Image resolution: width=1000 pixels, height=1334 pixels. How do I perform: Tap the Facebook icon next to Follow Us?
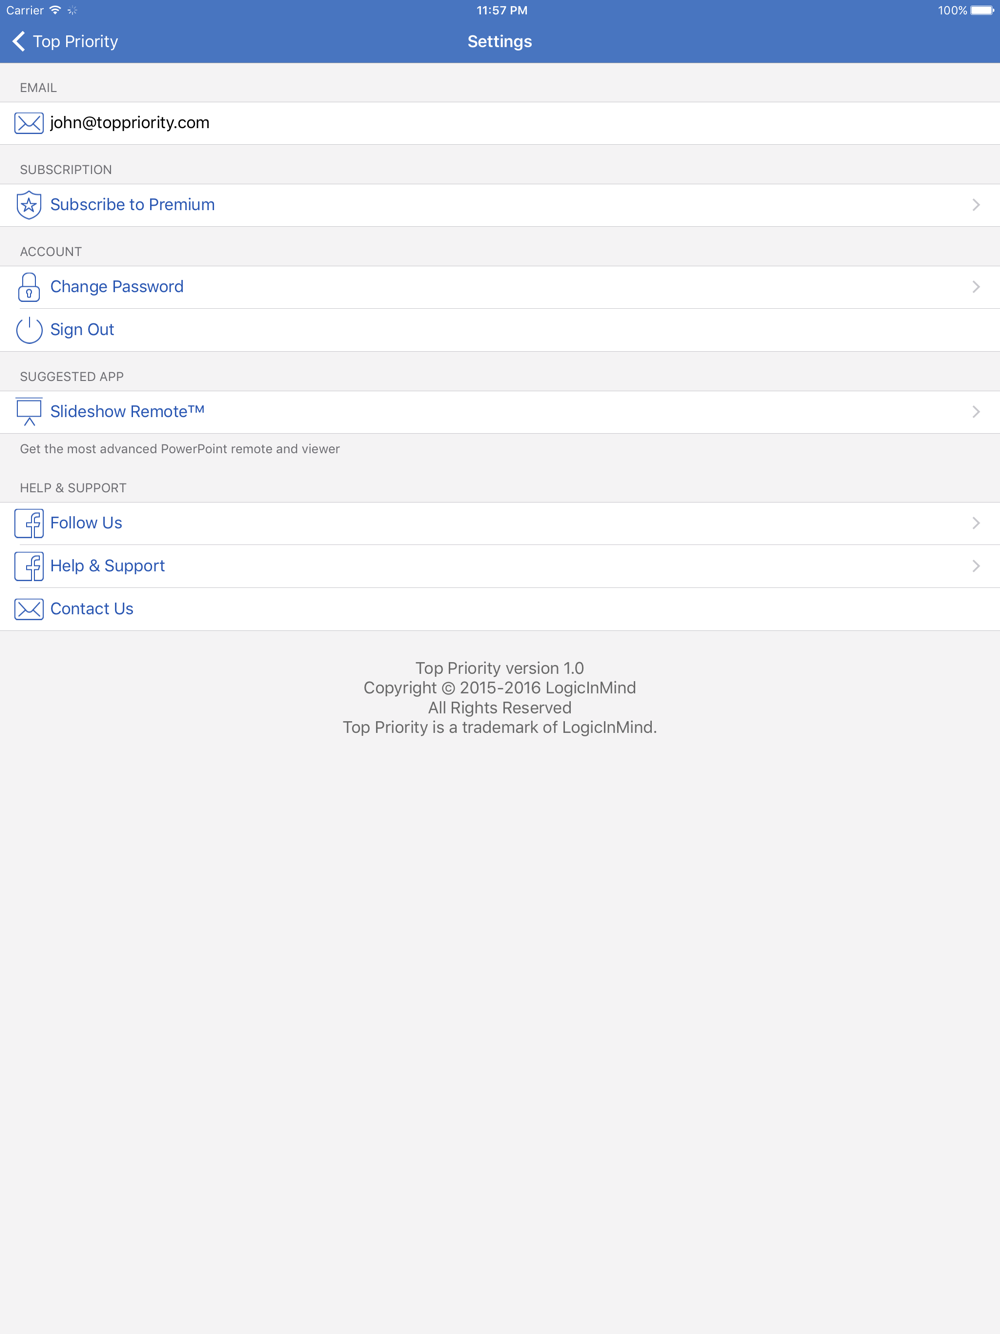point(29,523)
